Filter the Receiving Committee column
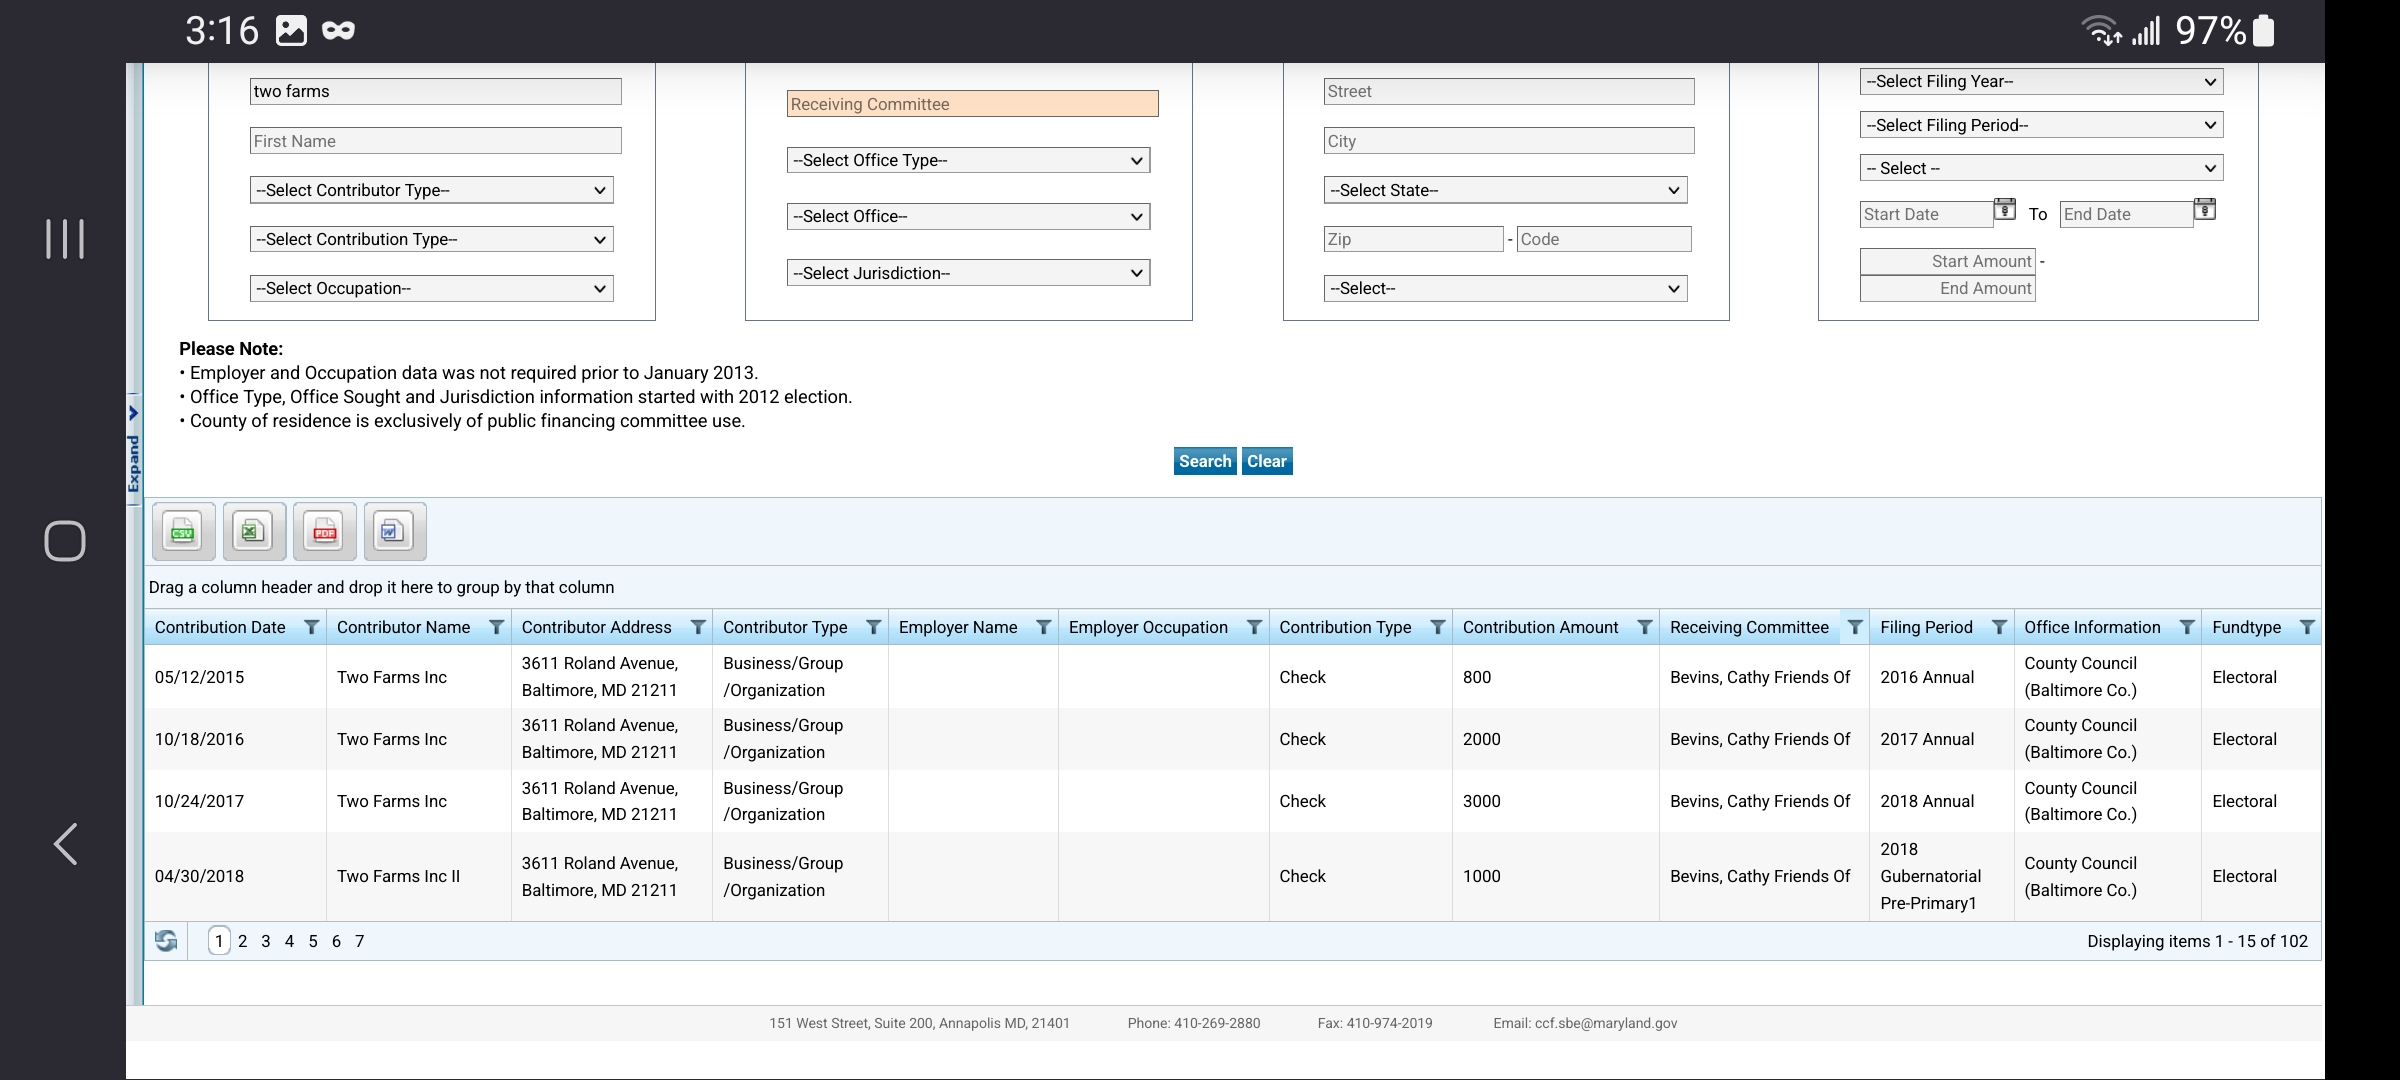Screen dimensions: 2400x1080 tap(1854, 627)
